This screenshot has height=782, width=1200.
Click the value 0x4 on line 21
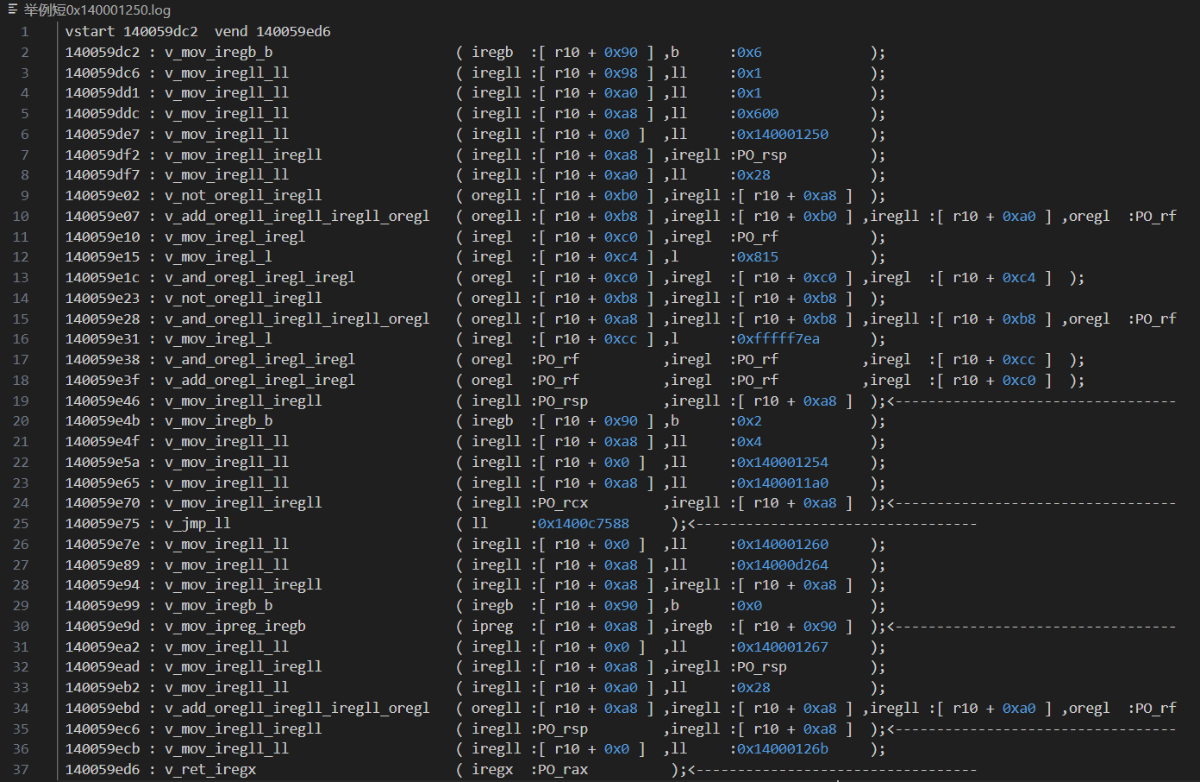coord(749,441)
